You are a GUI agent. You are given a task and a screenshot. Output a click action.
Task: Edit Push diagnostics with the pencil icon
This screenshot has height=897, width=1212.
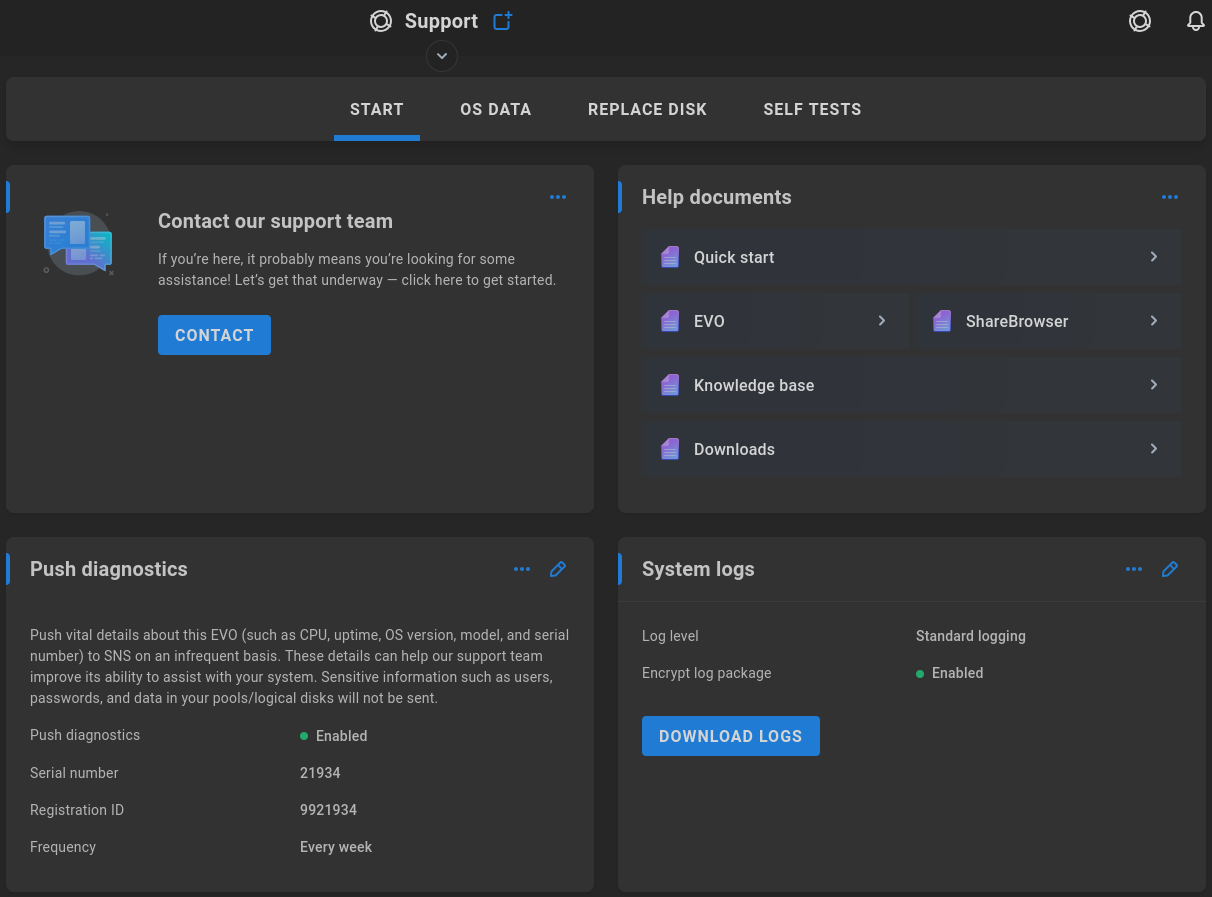[x=558, y=569]
